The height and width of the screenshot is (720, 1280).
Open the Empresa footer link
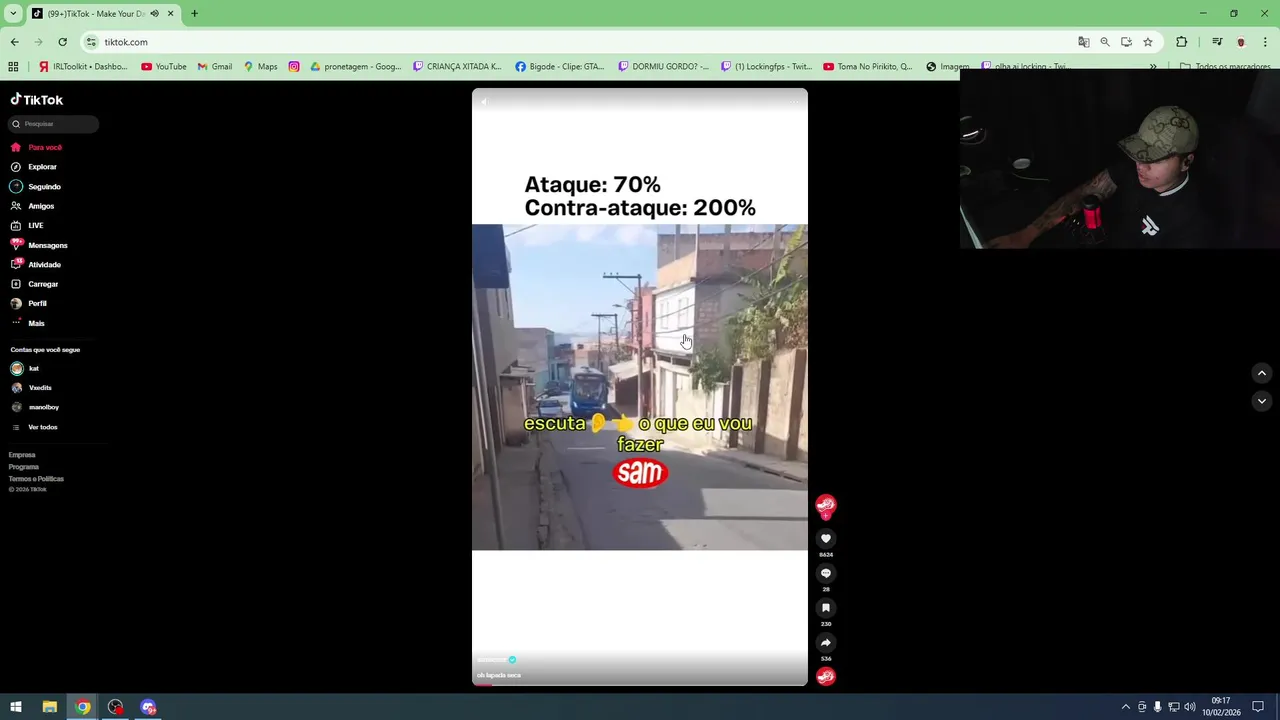(x=22, y=455)
